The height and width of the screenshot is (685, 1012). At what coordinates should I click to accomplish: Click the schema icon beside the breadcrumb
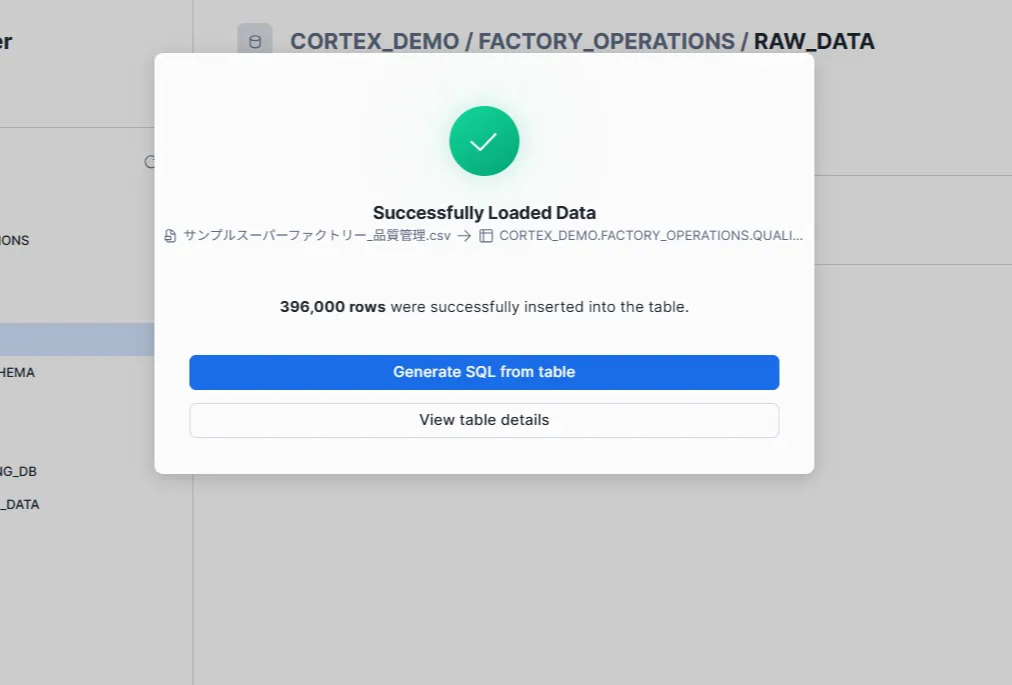254,41
